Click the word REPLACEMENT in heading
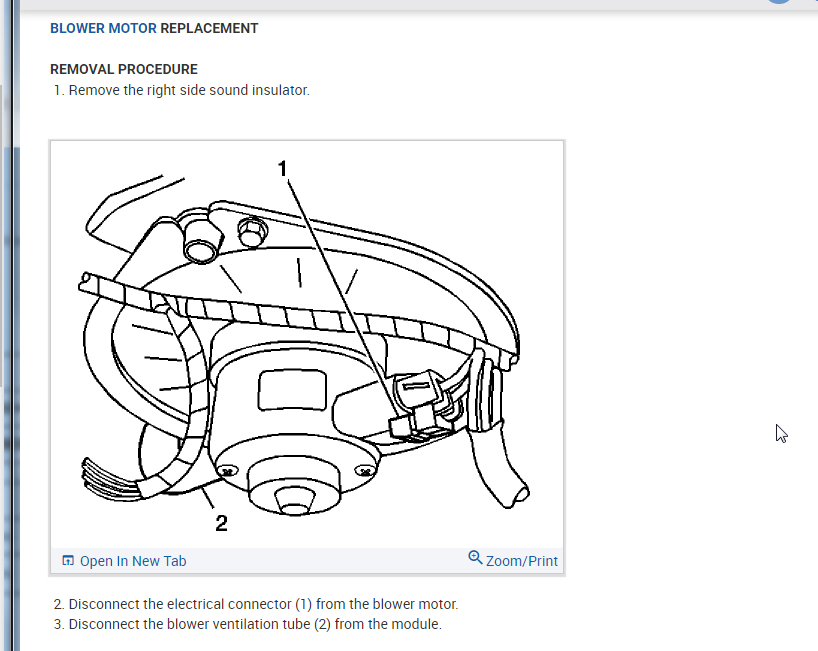Screen dimensions: 818x651 pyautogui.click(x=209, y=28)
